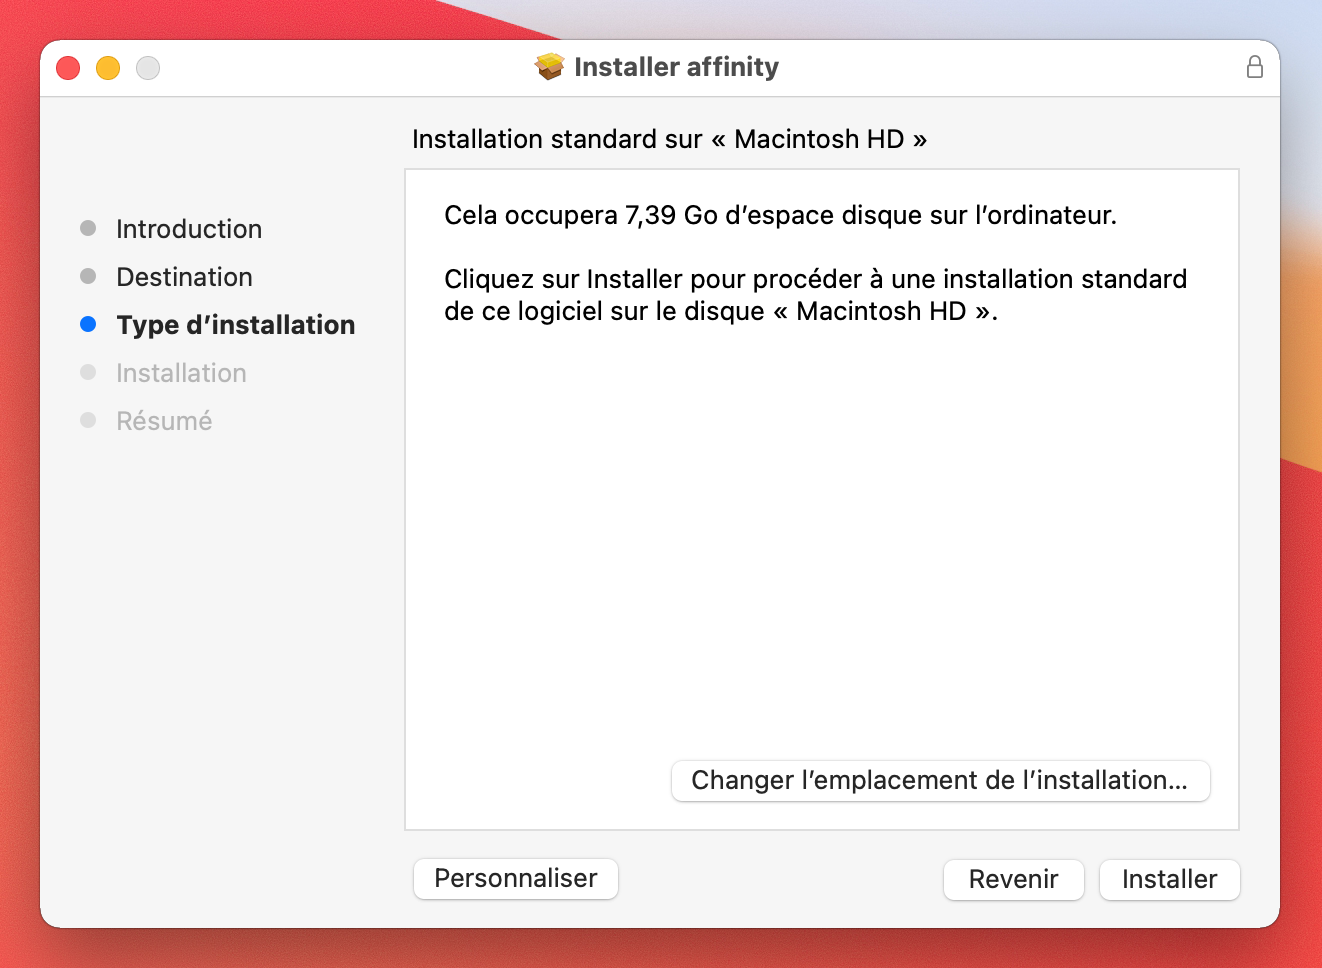The image size is (1322, 968).
Task: Select the dimmed Installation step label
Action: [x=181, y=373]
